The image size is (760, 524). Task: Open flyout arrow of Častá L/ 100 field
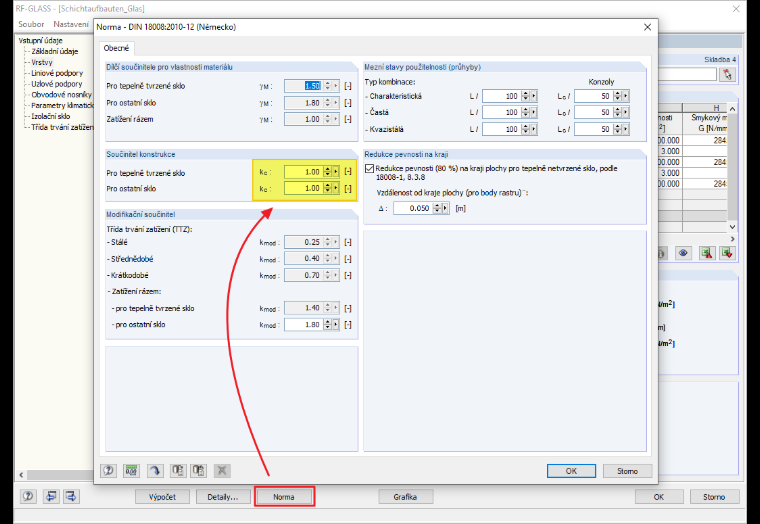pos(534,112)
